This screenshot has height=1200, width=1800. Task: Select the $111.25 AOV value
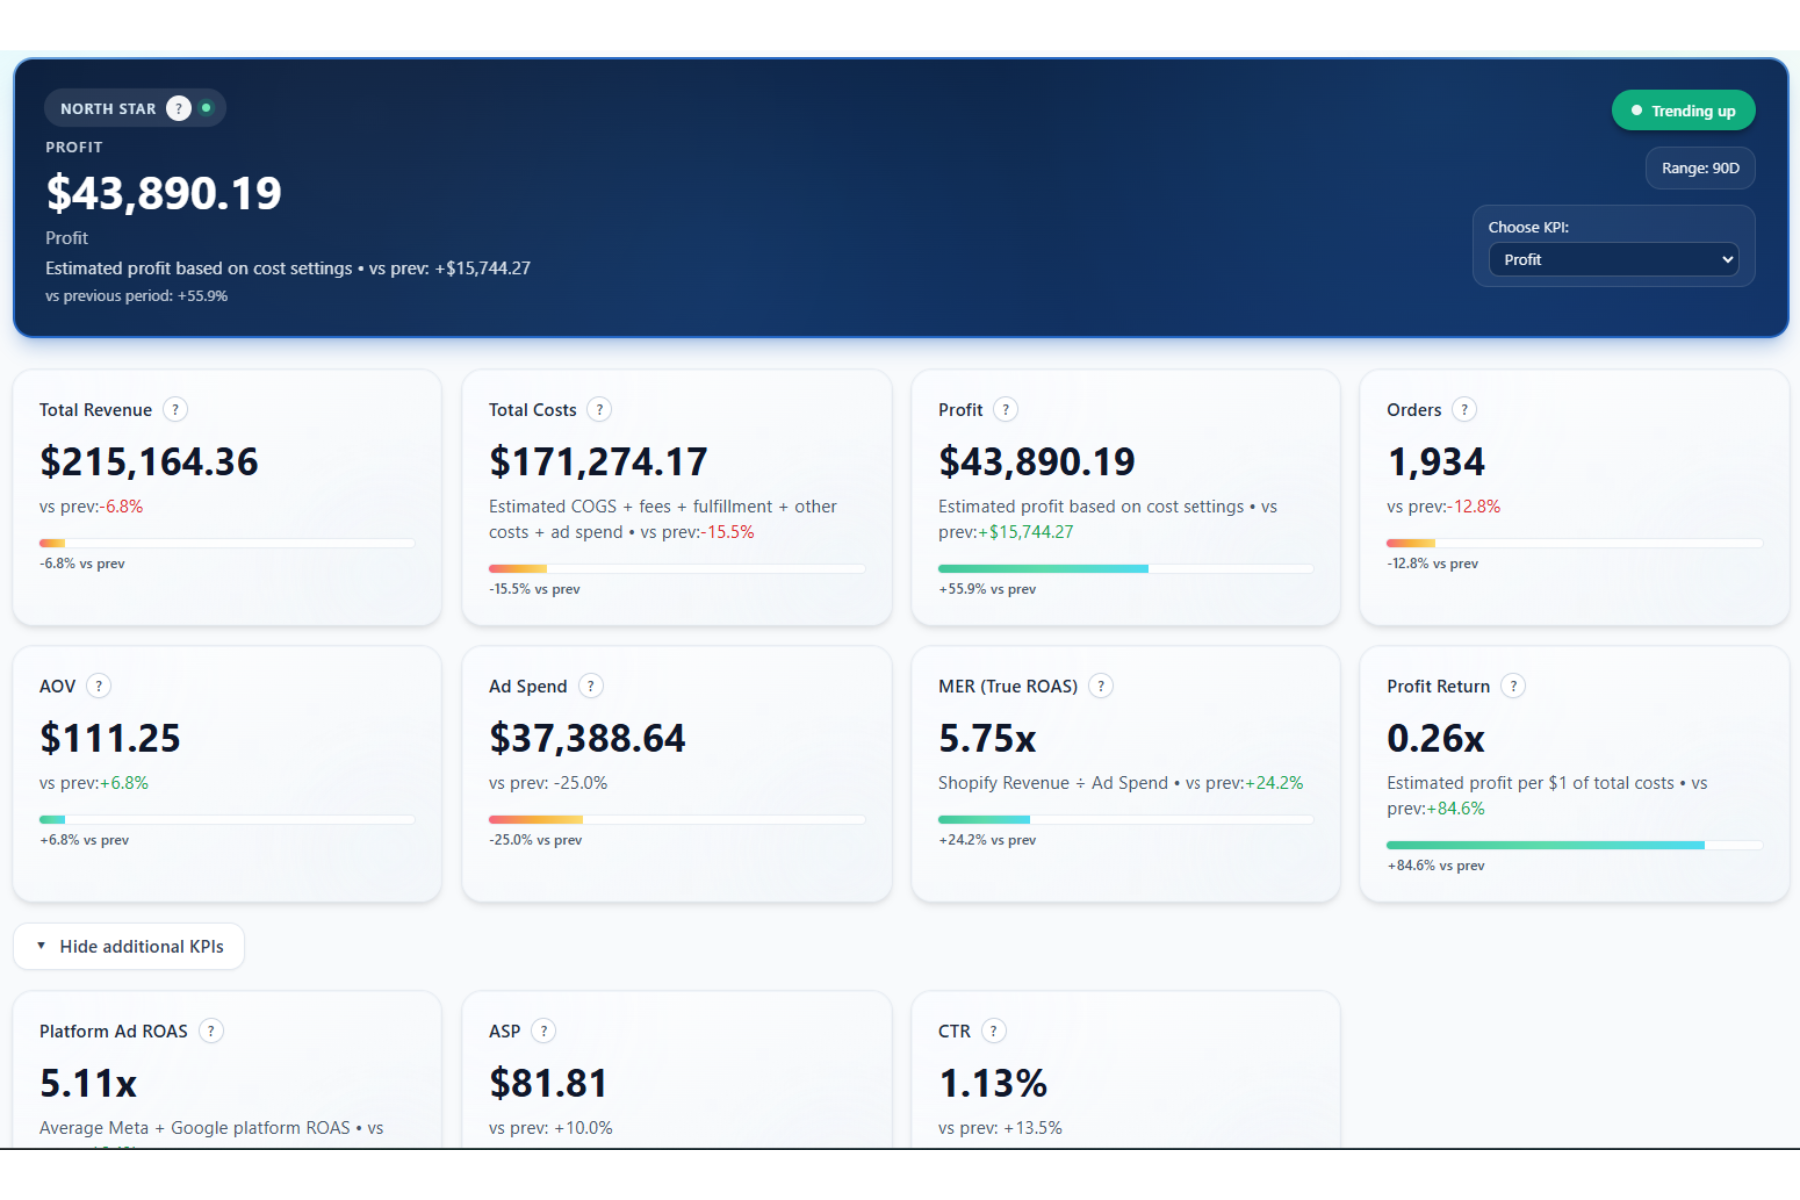pos(110,738)
